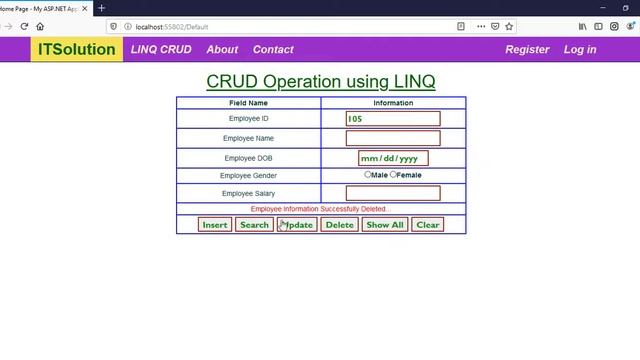Click the Information column header
640x360 pixels.
coord(393,103)
